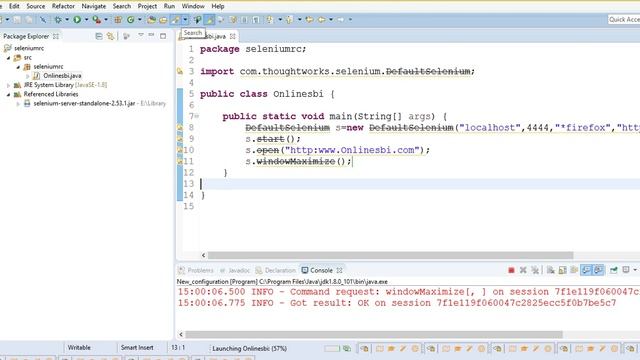The image size is (640, 360).
Task: Click the Debug bug icon in toolbar
Action: 58,19
